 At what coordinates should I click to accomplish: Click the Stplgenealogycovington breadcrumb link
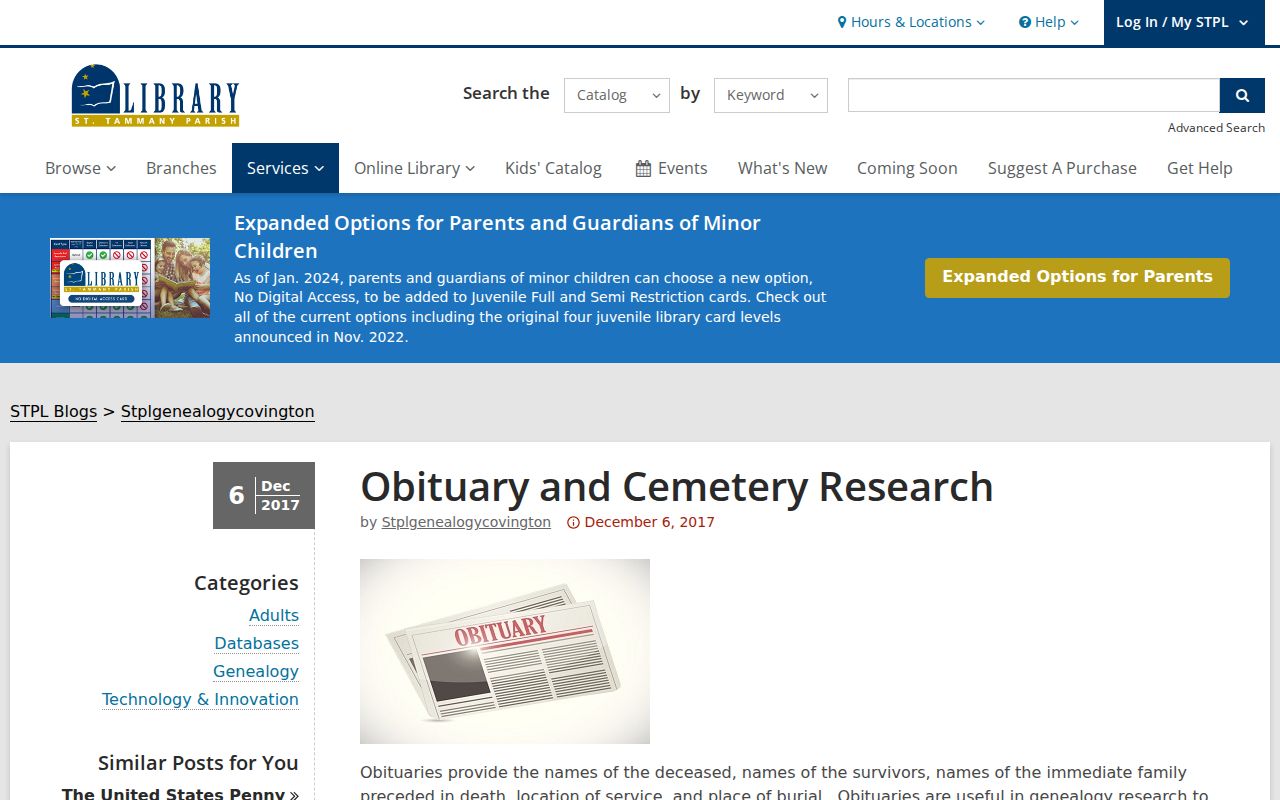point(218,411)
